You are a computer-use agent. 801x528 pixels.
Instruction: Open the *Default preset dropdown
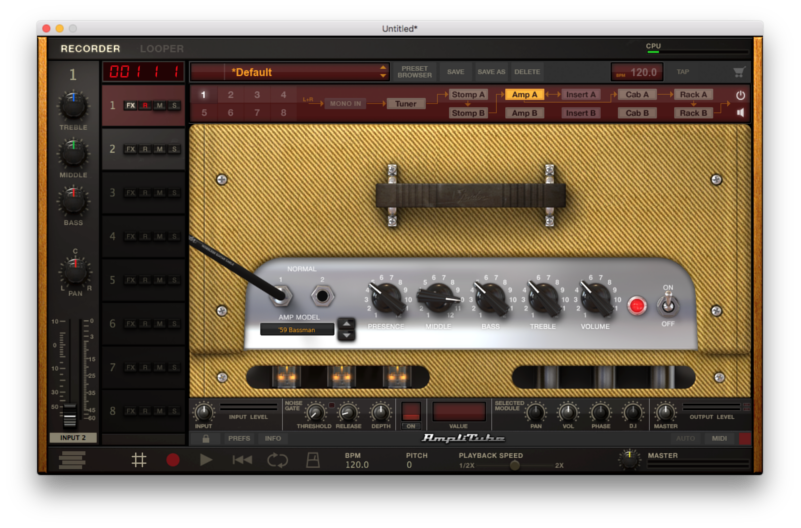(x=290, y=72)
